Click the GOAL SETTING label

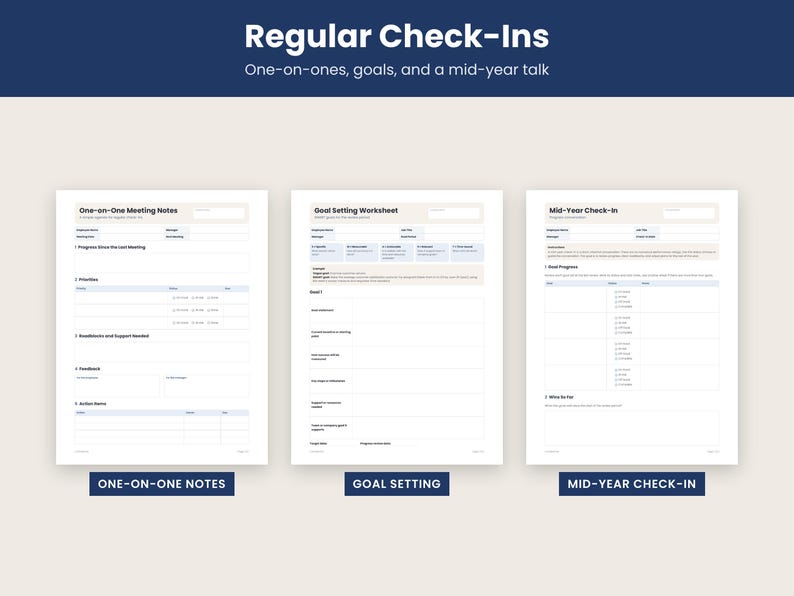[x=396, y=484]
